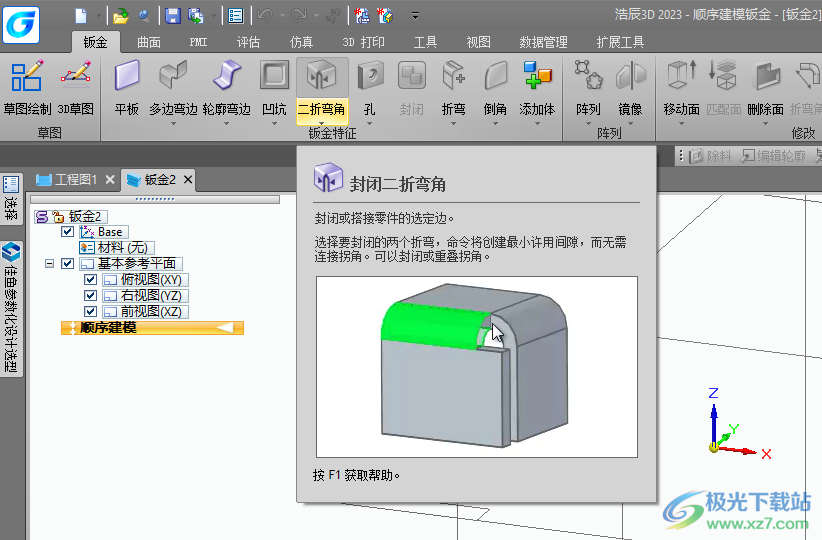The width and height of the screenshot is (822, 540).
Task: Toggle the 前视图(XZ) plane checkbox
Action: pyautogui.click(x=90, y=311)
